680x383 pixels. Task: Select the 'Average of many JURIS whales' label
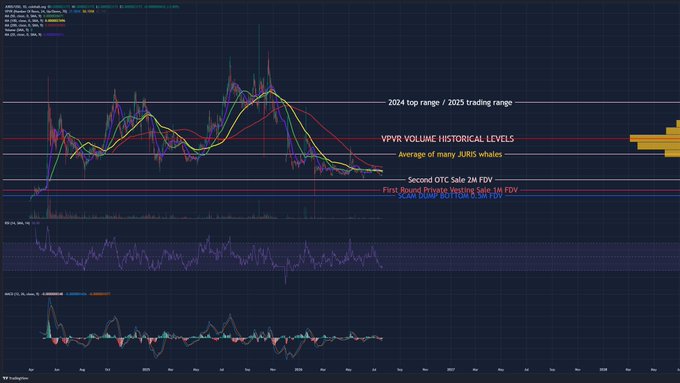[450, 154]
